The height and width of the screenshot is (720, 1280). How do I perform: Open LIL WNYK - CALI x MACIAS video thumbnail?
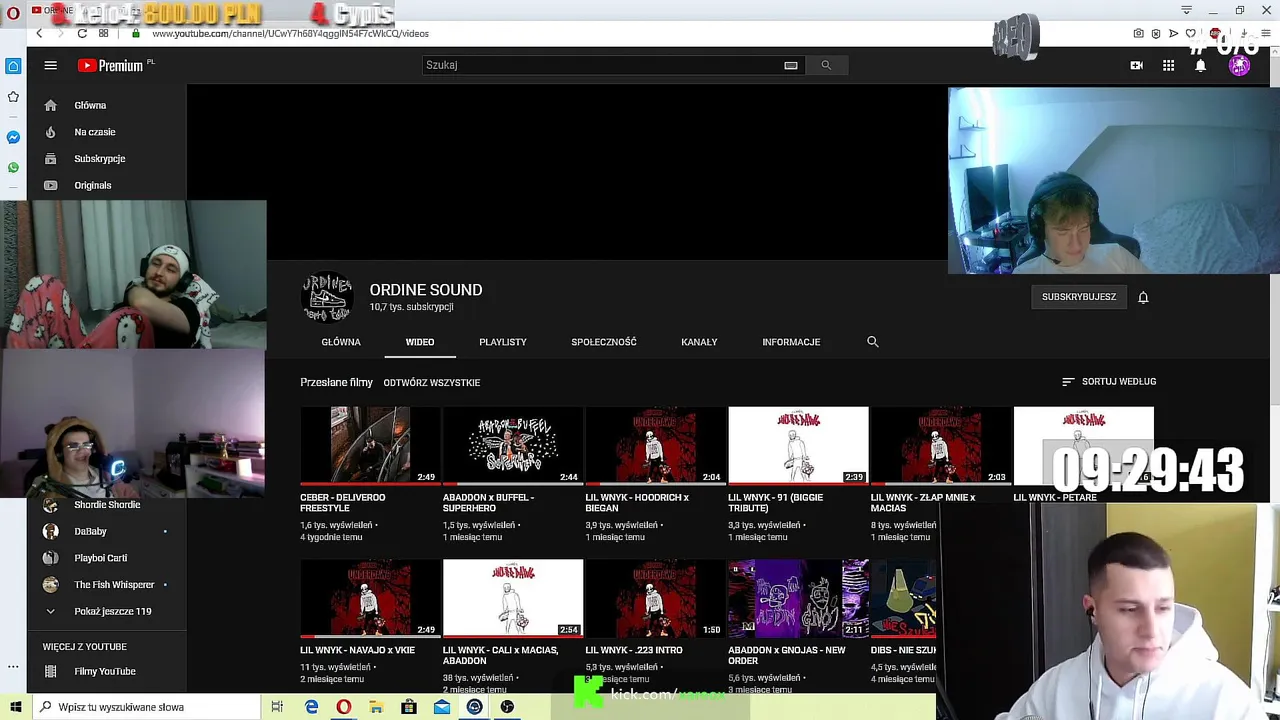513,598
